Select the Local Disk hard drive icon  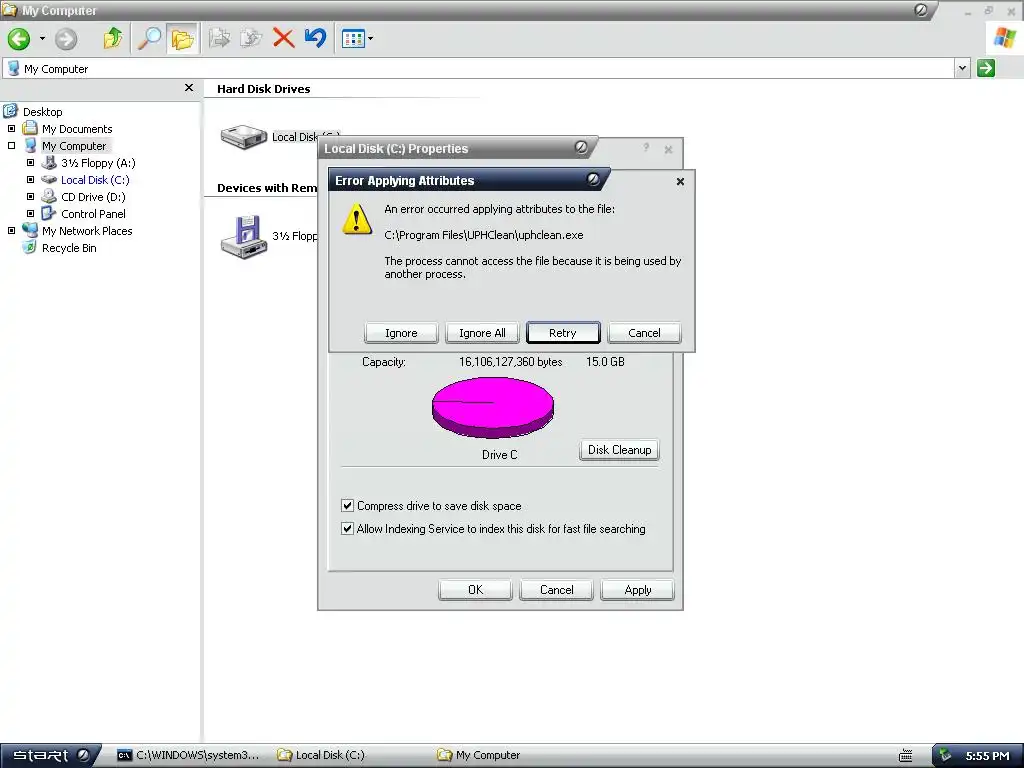pos(244,137)
